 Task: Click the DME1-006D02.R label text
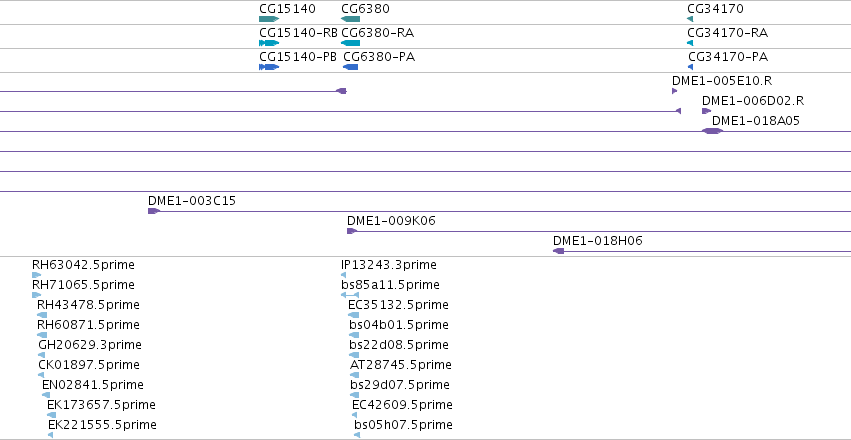(753, 100)
